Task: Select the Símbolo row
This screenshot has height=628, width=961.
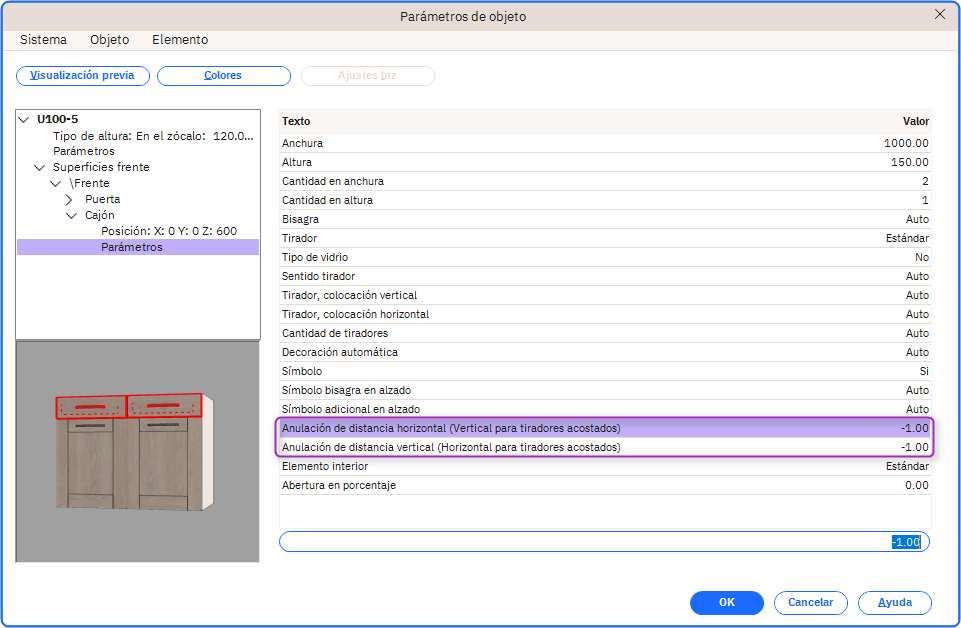Action: point(605,371)
